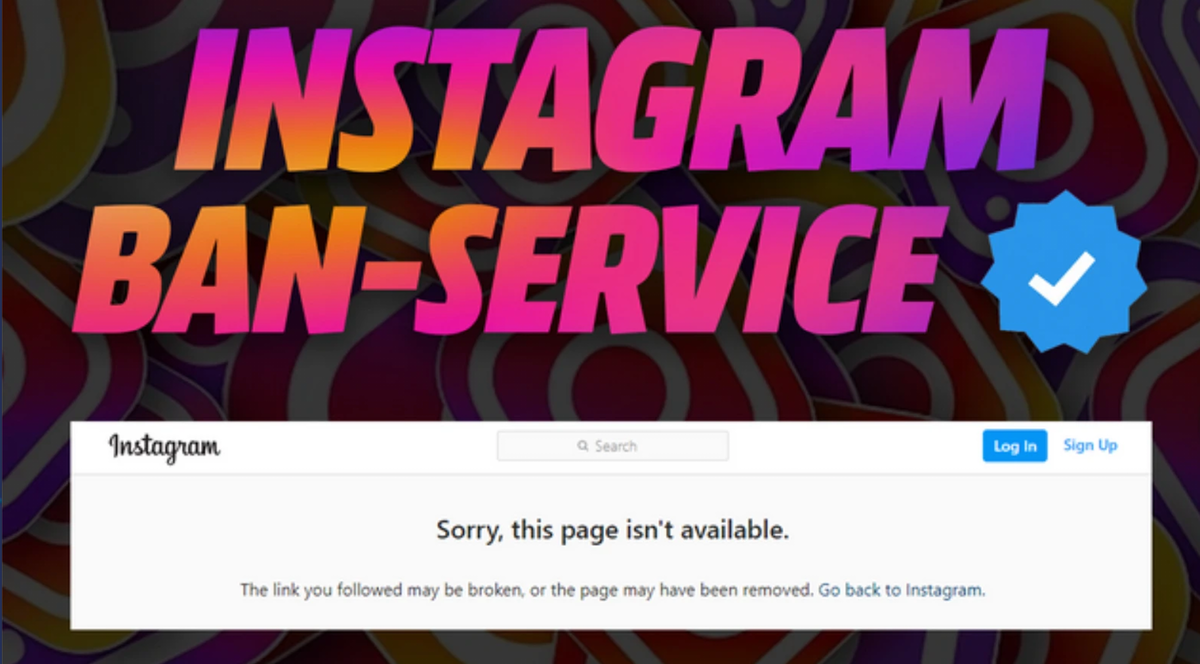Click "The link you followed may be broken" text
The width and height of the screenshot is (1200, 664).
[x=383, y=590]
